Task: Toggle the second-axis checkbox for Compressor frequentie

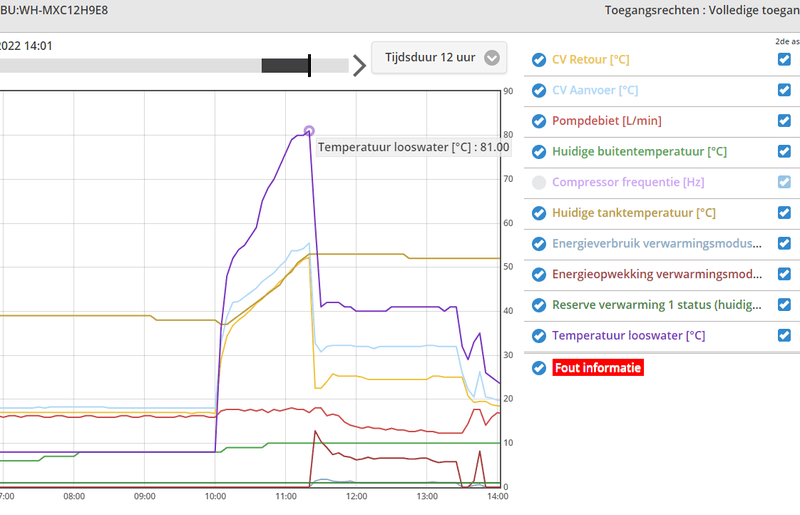Action: [784, 182]
